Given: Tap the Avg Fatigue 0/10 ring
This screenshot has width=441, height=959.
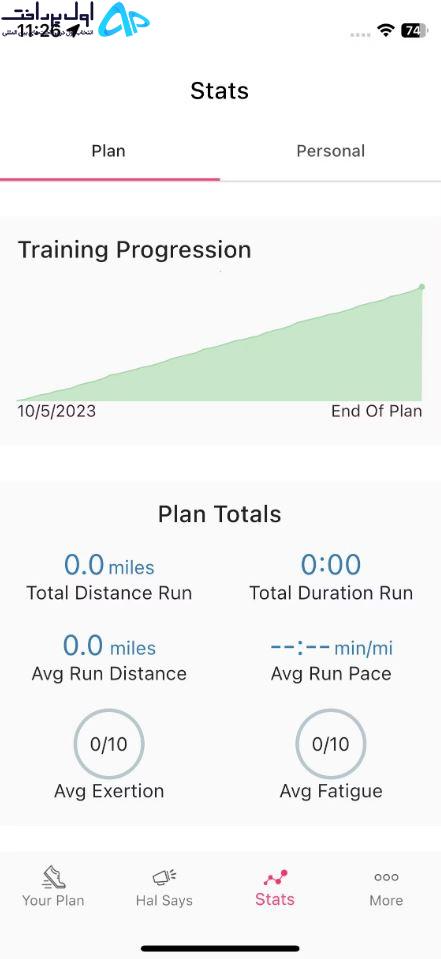Looking at the screenshot, I should pos(331,744).
